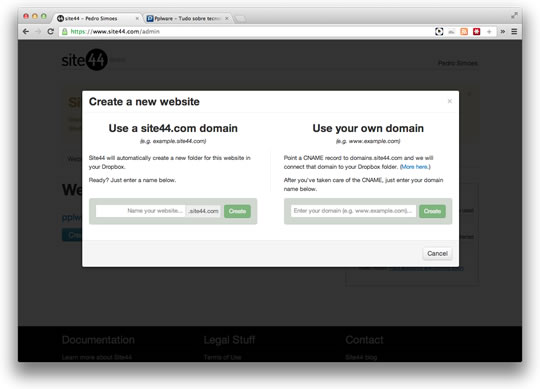This screenshot has width=540, height=389.
Task: Open a new tab with the tab button
Action: click(x=241, y=19)
